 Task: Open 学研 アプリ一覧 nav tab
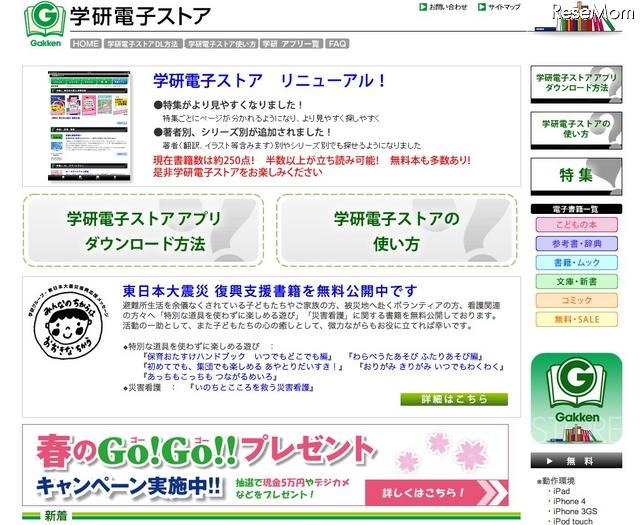[291, 44]
